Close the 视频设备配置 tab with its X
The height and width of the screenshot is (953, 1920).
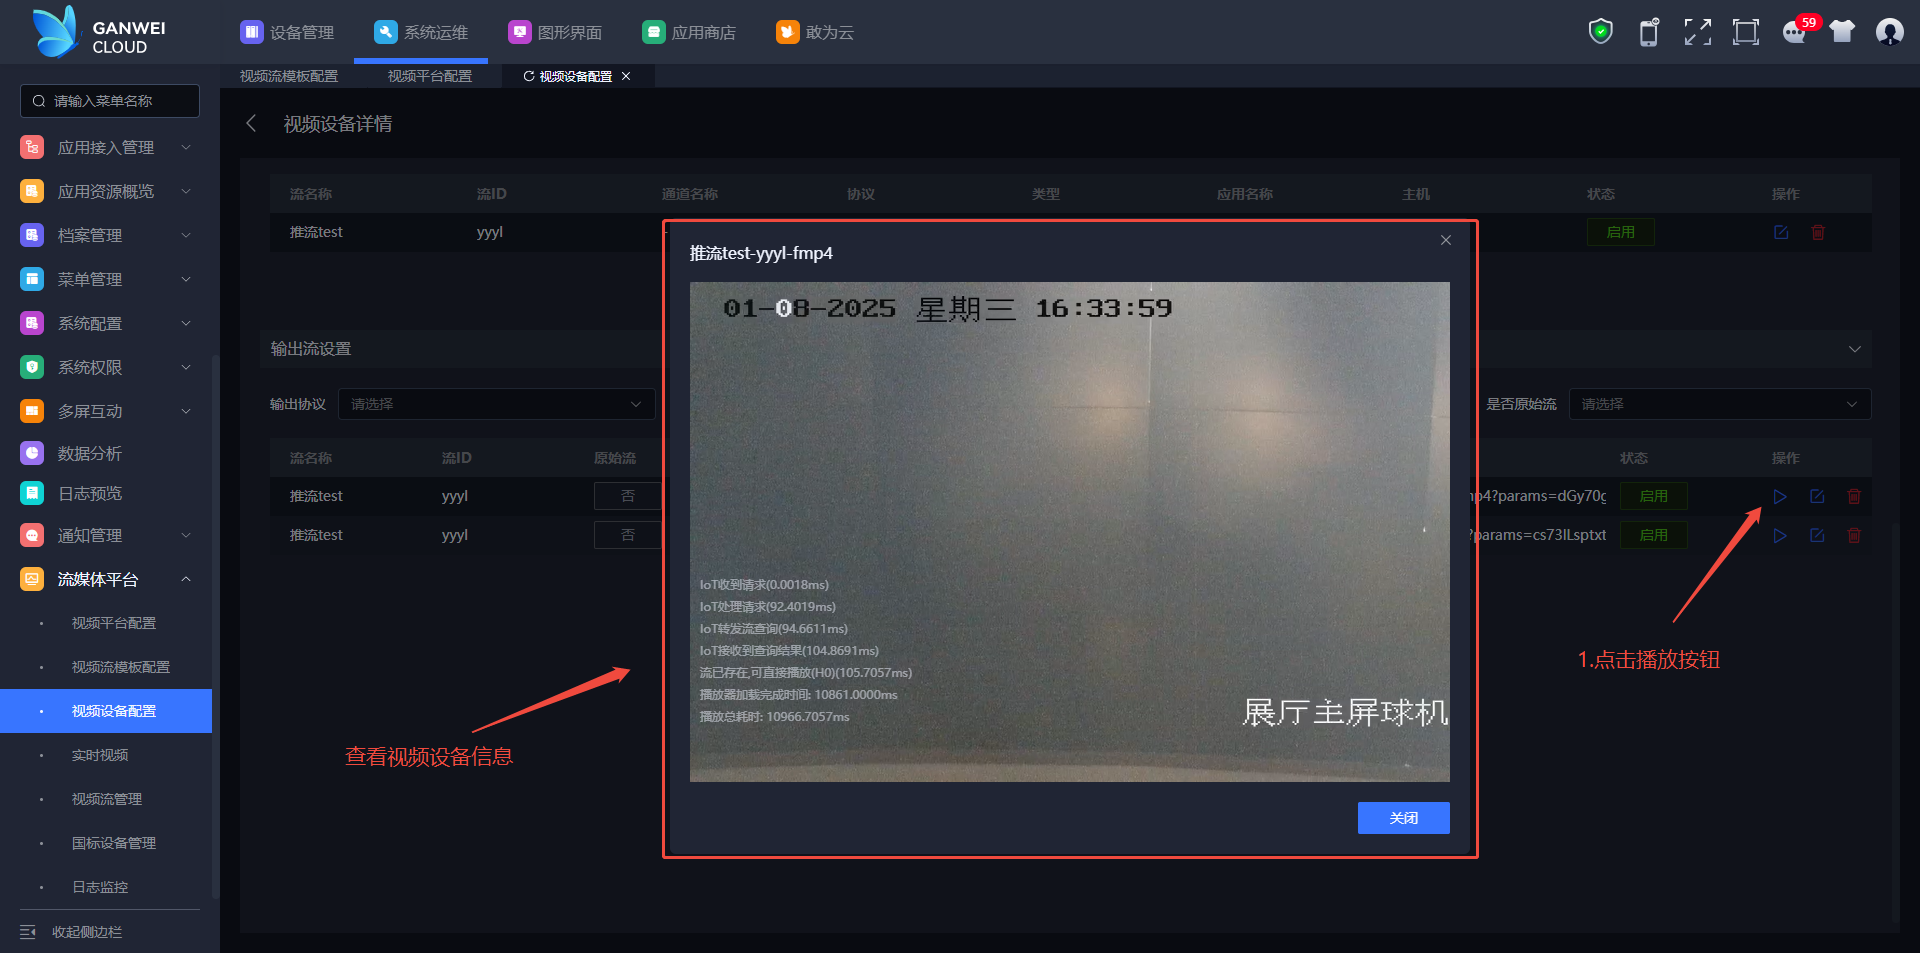pyautogui.click(x=626, y=76)
